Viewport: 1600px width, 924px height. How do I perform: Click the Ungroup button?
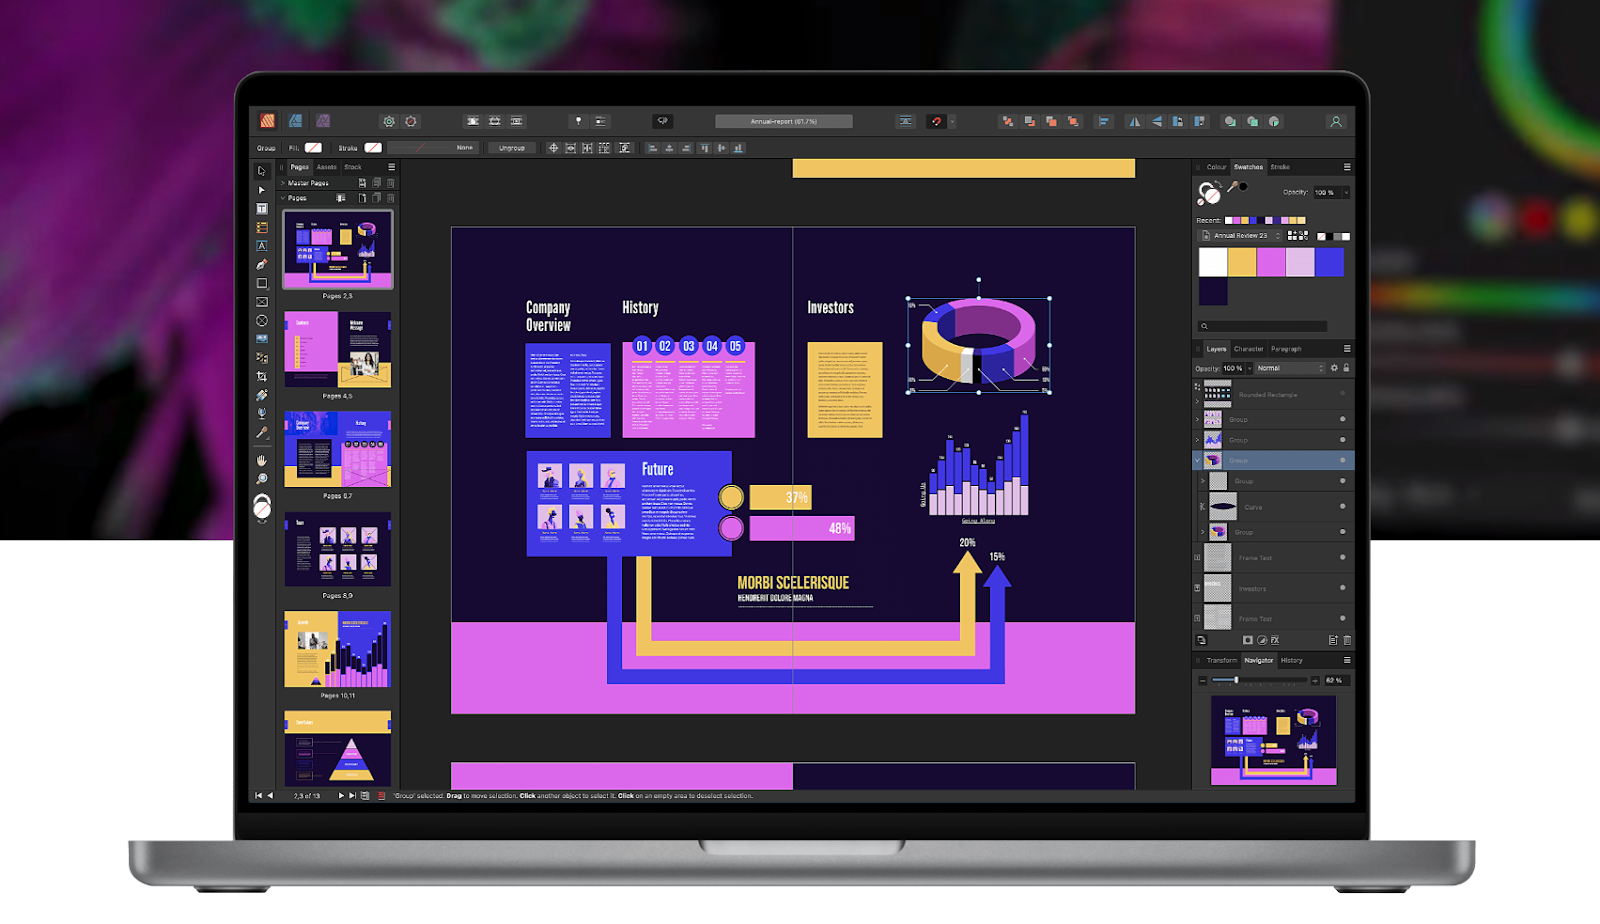click(x=512, y=148)
